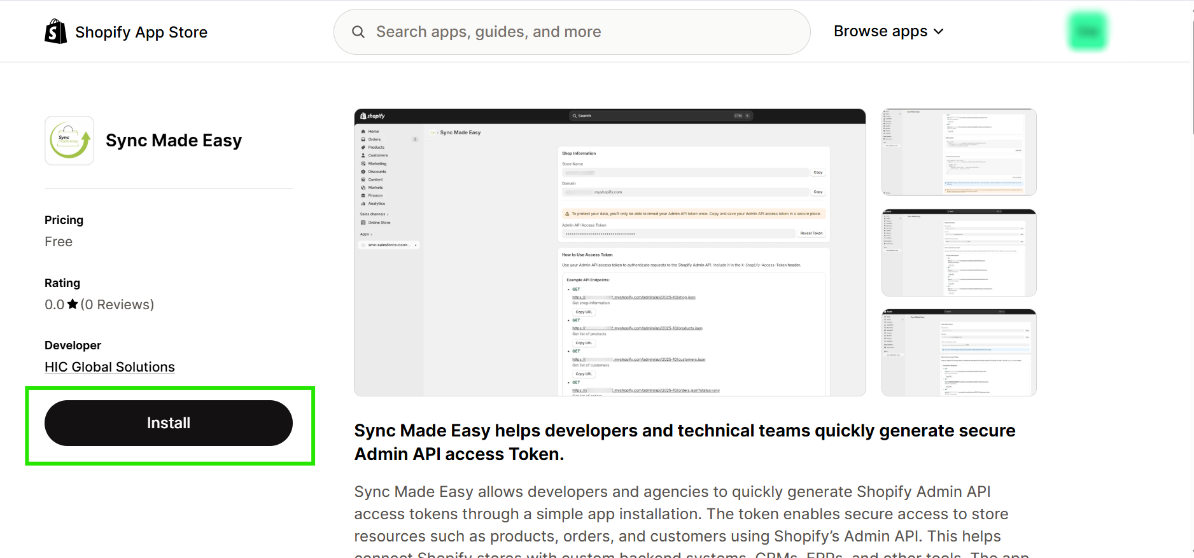This screenshot has height=558, width=1194.
Task: Focus the Search apps, guides, and more field
Action: tap(580, 32)
